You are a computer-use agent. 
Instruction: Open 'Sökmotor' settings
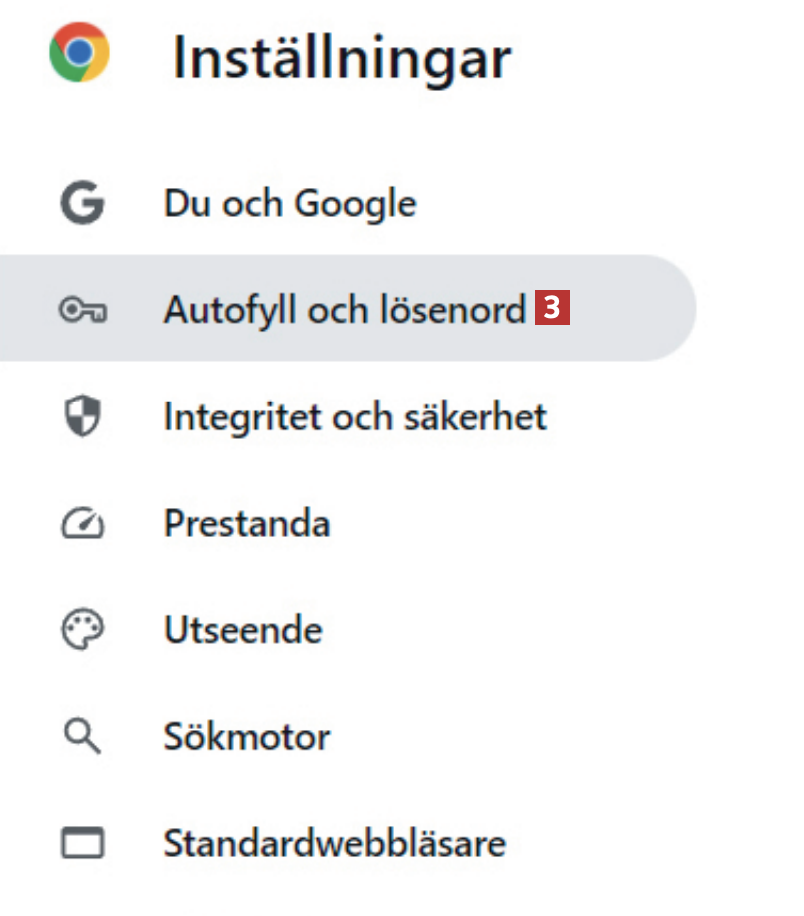click(247, 738)
